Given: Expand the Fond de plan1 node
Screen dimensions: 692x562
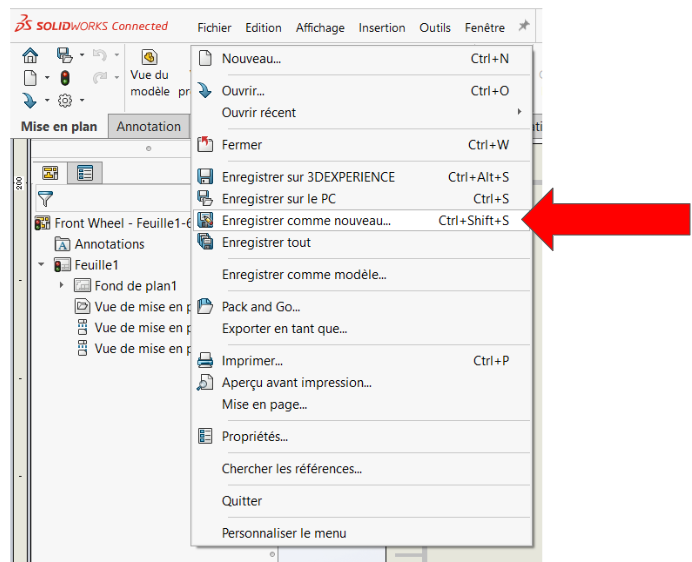Looking at the screenshot, I should click(62, 286).
